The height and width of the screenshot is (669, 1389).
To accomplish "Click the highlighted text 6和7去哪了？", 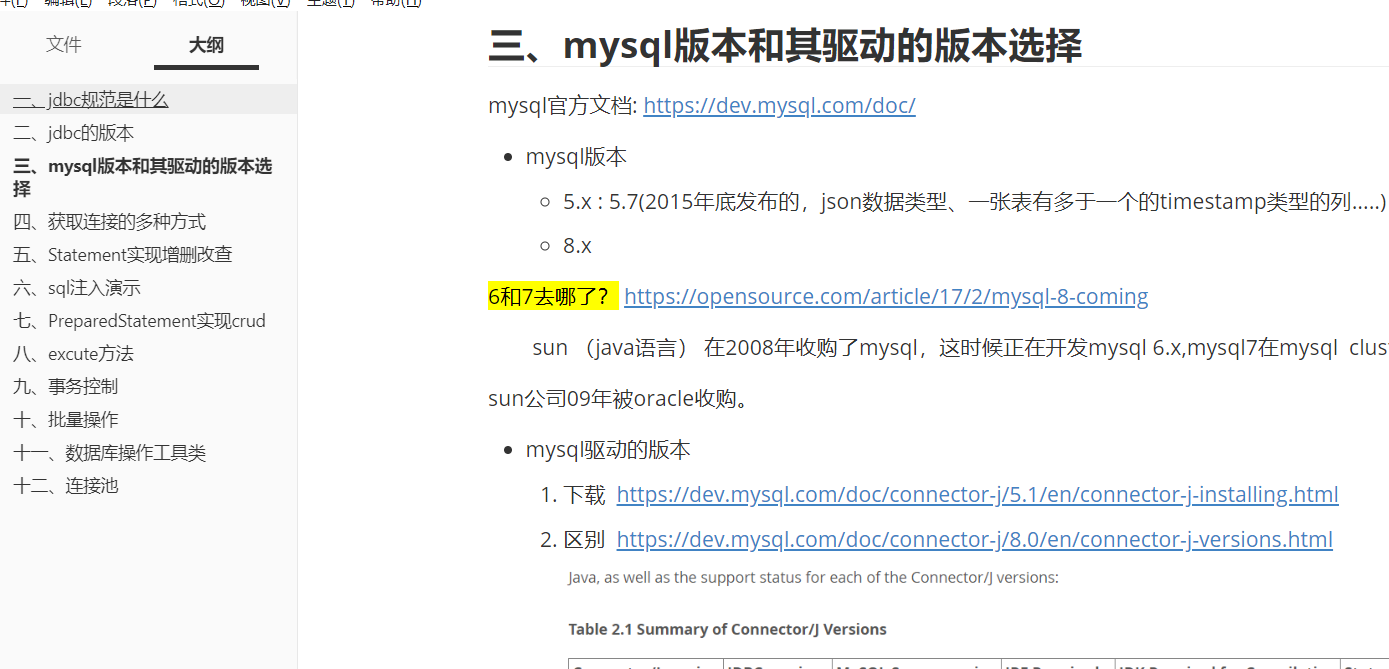I will point(554,296).
